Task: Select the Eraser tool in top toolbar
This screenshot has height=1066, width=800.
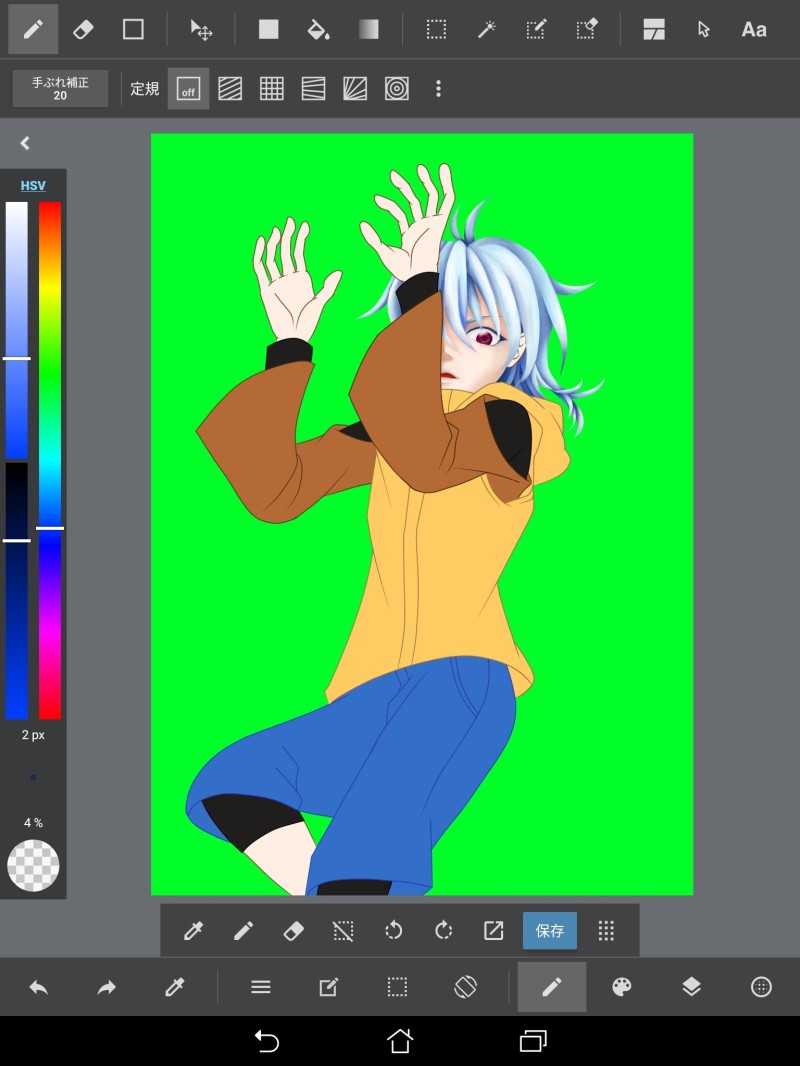Action: [83, 29]
